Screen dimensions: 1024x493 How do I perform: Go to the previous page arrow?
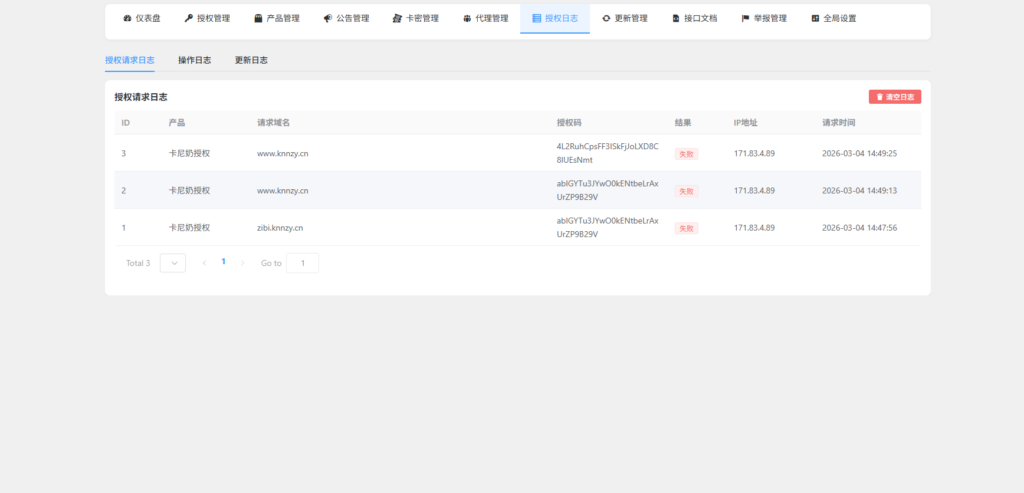pyautogui.click(x=204, y=263)
